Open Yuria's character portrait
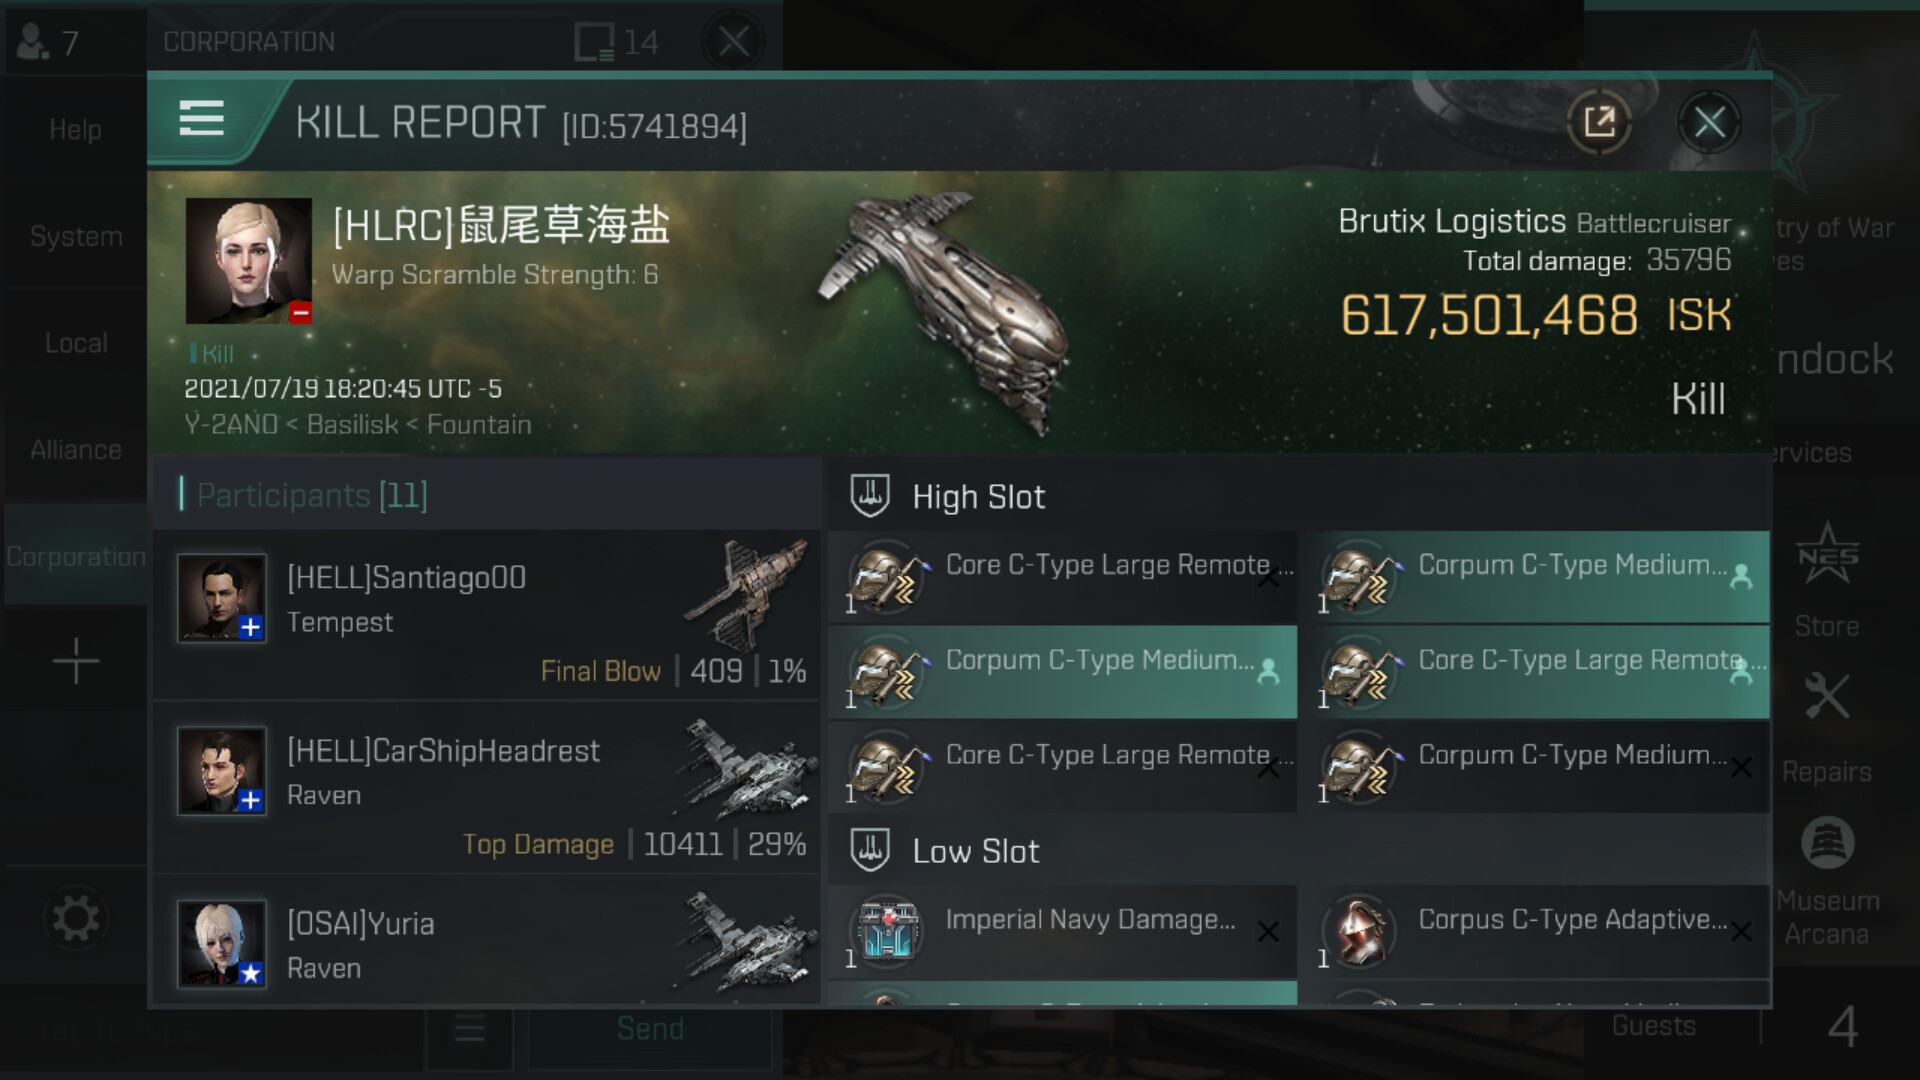The image size is (1920, 1080). click(x=222, y=944)
